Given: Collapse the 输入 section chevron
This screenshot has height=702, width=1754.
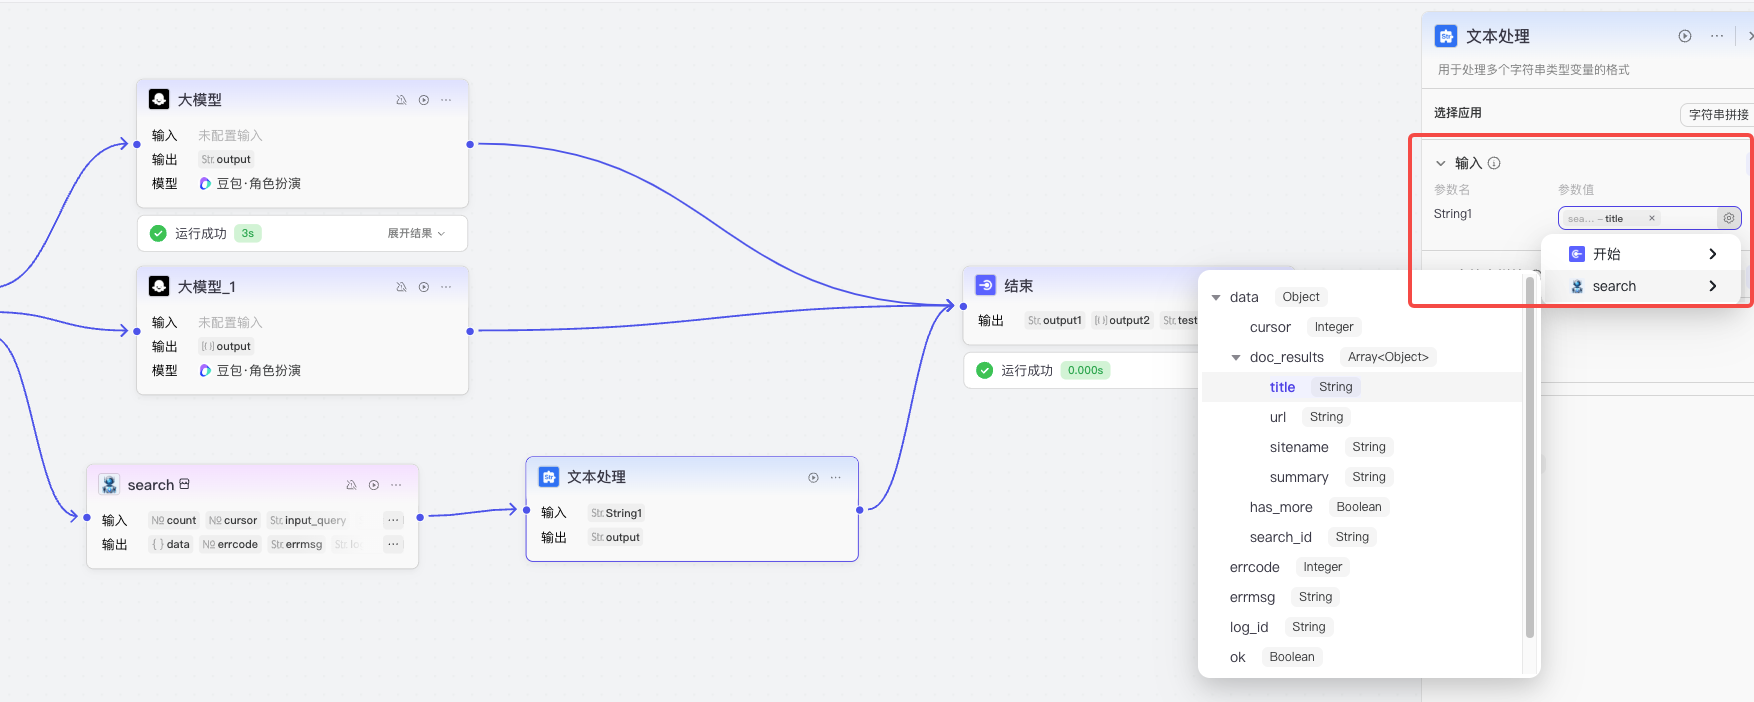Looking at the screenshot, I should coord(1441,163).
